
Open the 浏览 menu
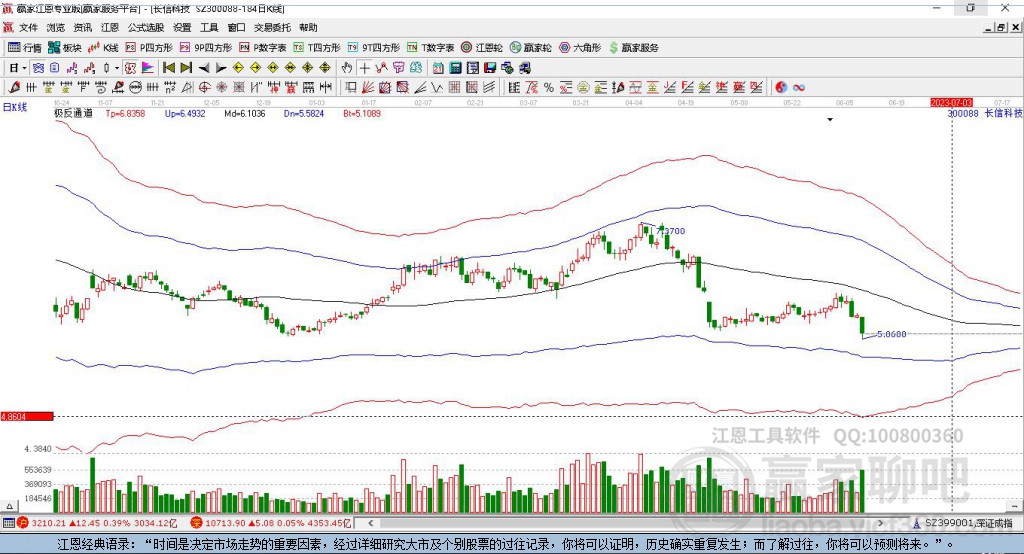coord(56,27)
